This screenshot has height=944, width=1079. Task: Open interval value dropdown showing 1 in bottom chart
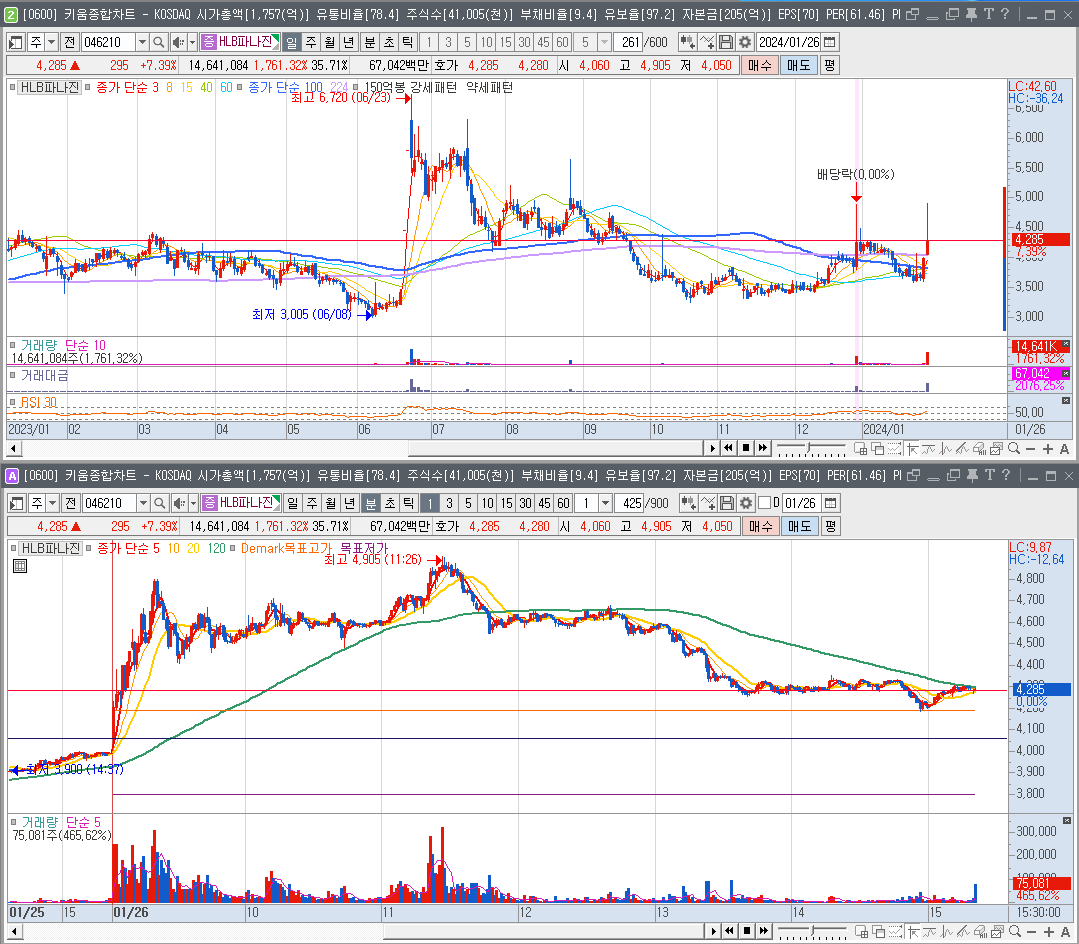click(x=606, y=504)
